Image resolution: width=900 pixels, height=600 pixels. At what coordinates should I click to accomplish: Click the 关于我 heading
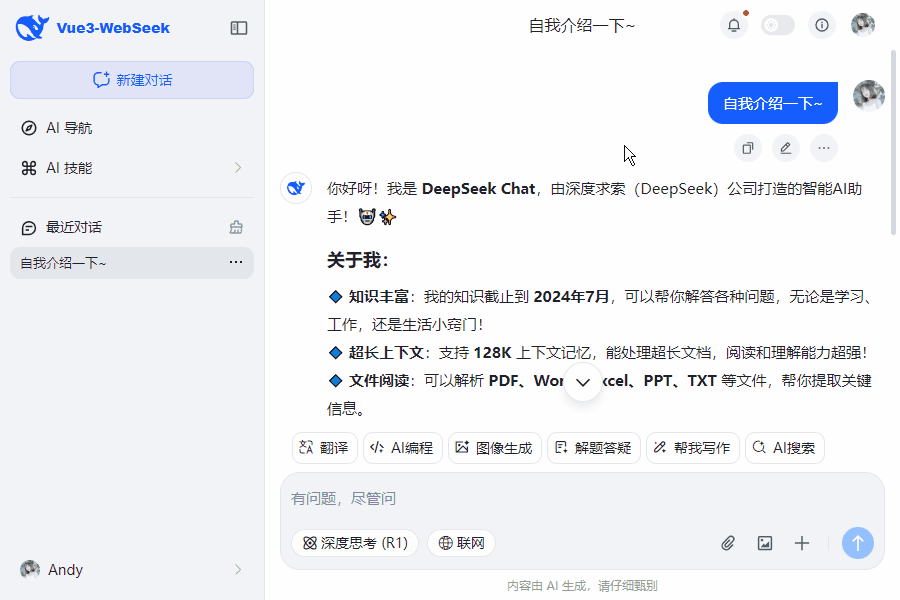coord(358,261)
